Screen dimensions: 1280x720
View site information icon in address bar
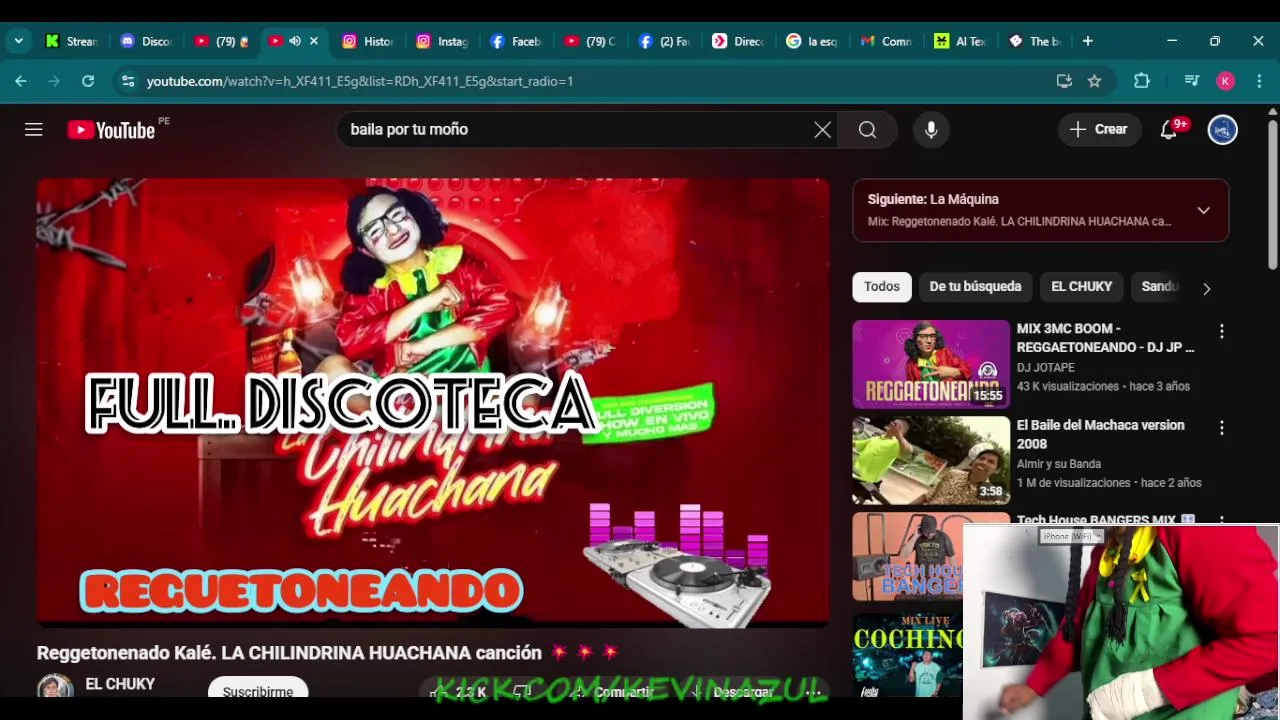coord(127,81)
